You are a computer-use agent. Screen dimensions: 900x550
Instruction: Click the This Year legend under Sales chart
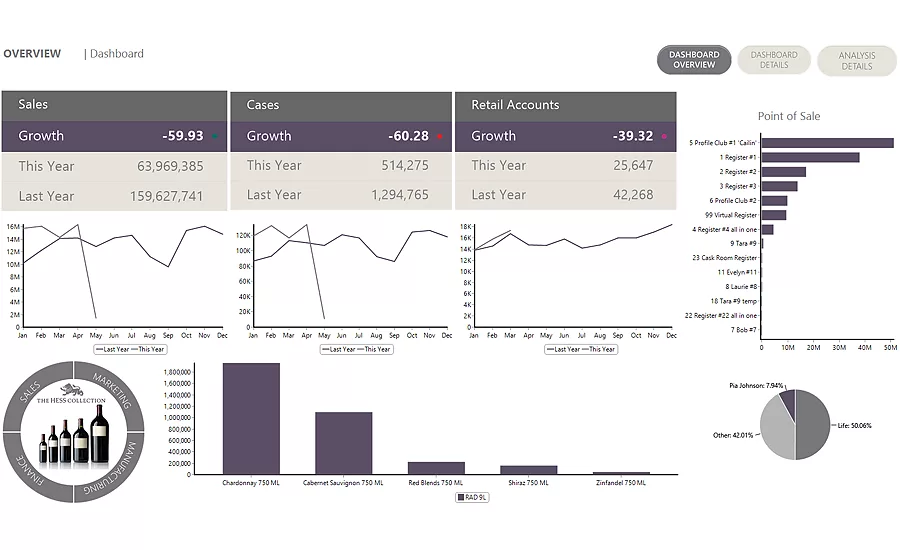click(148, 349)
